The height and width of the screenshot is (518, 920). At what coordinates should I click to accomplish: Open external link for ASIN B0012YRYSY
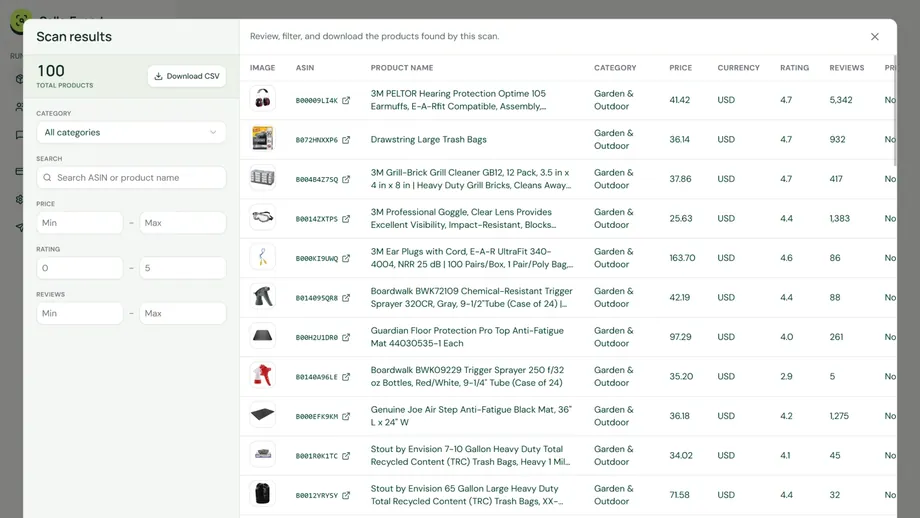(x=346, y=495)
